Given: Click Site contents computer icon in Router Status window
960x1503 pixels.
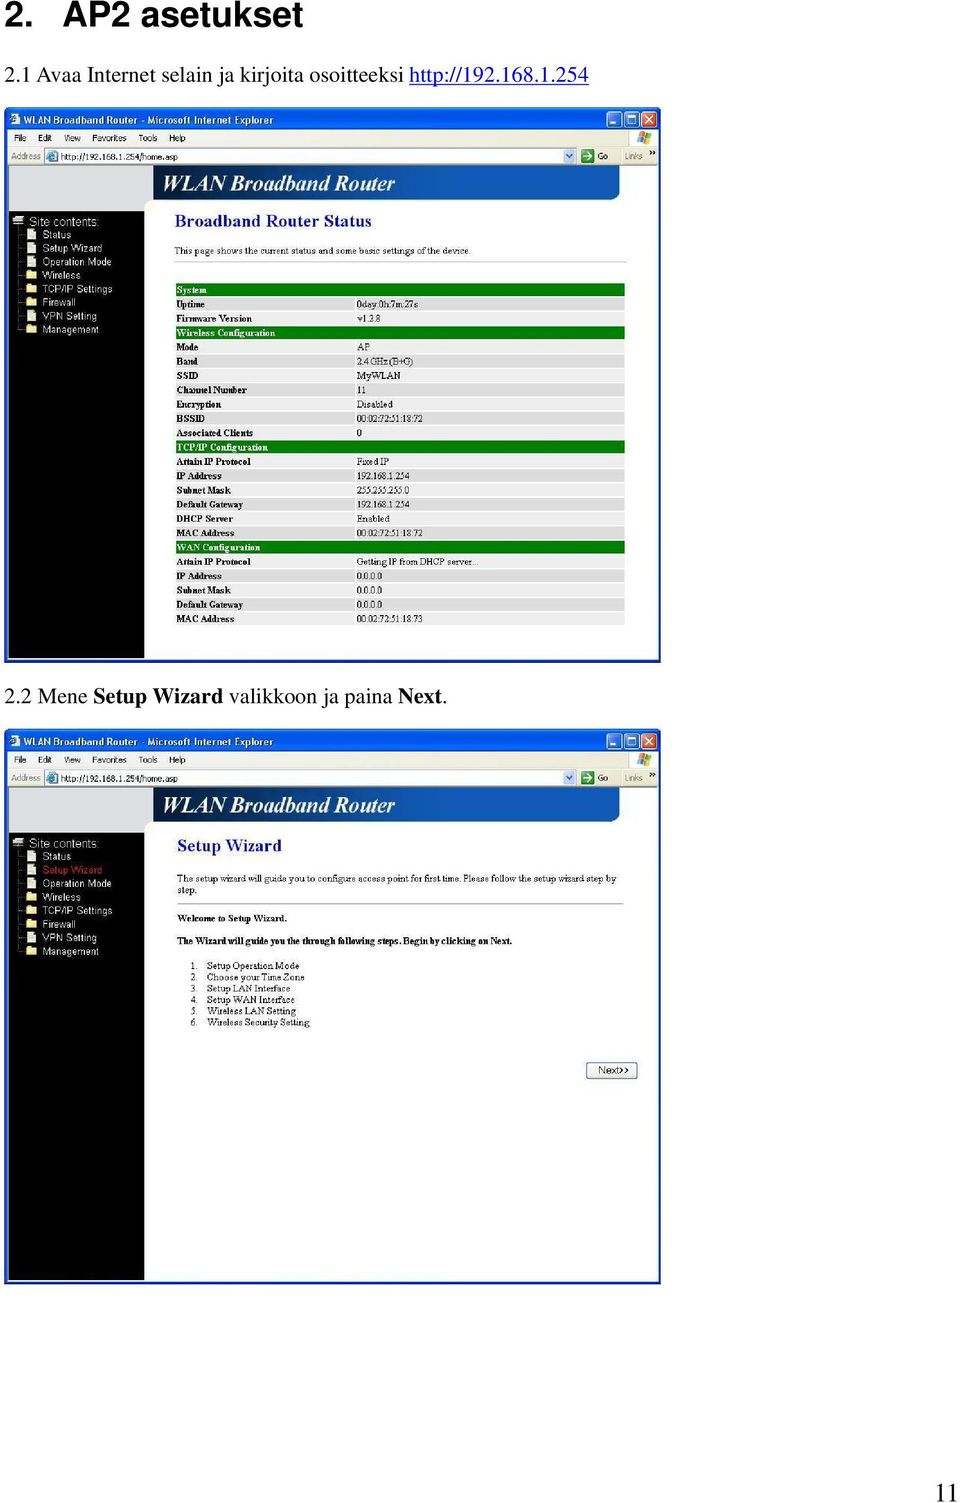Looking at the screenshot, I should tap(18, 221).
